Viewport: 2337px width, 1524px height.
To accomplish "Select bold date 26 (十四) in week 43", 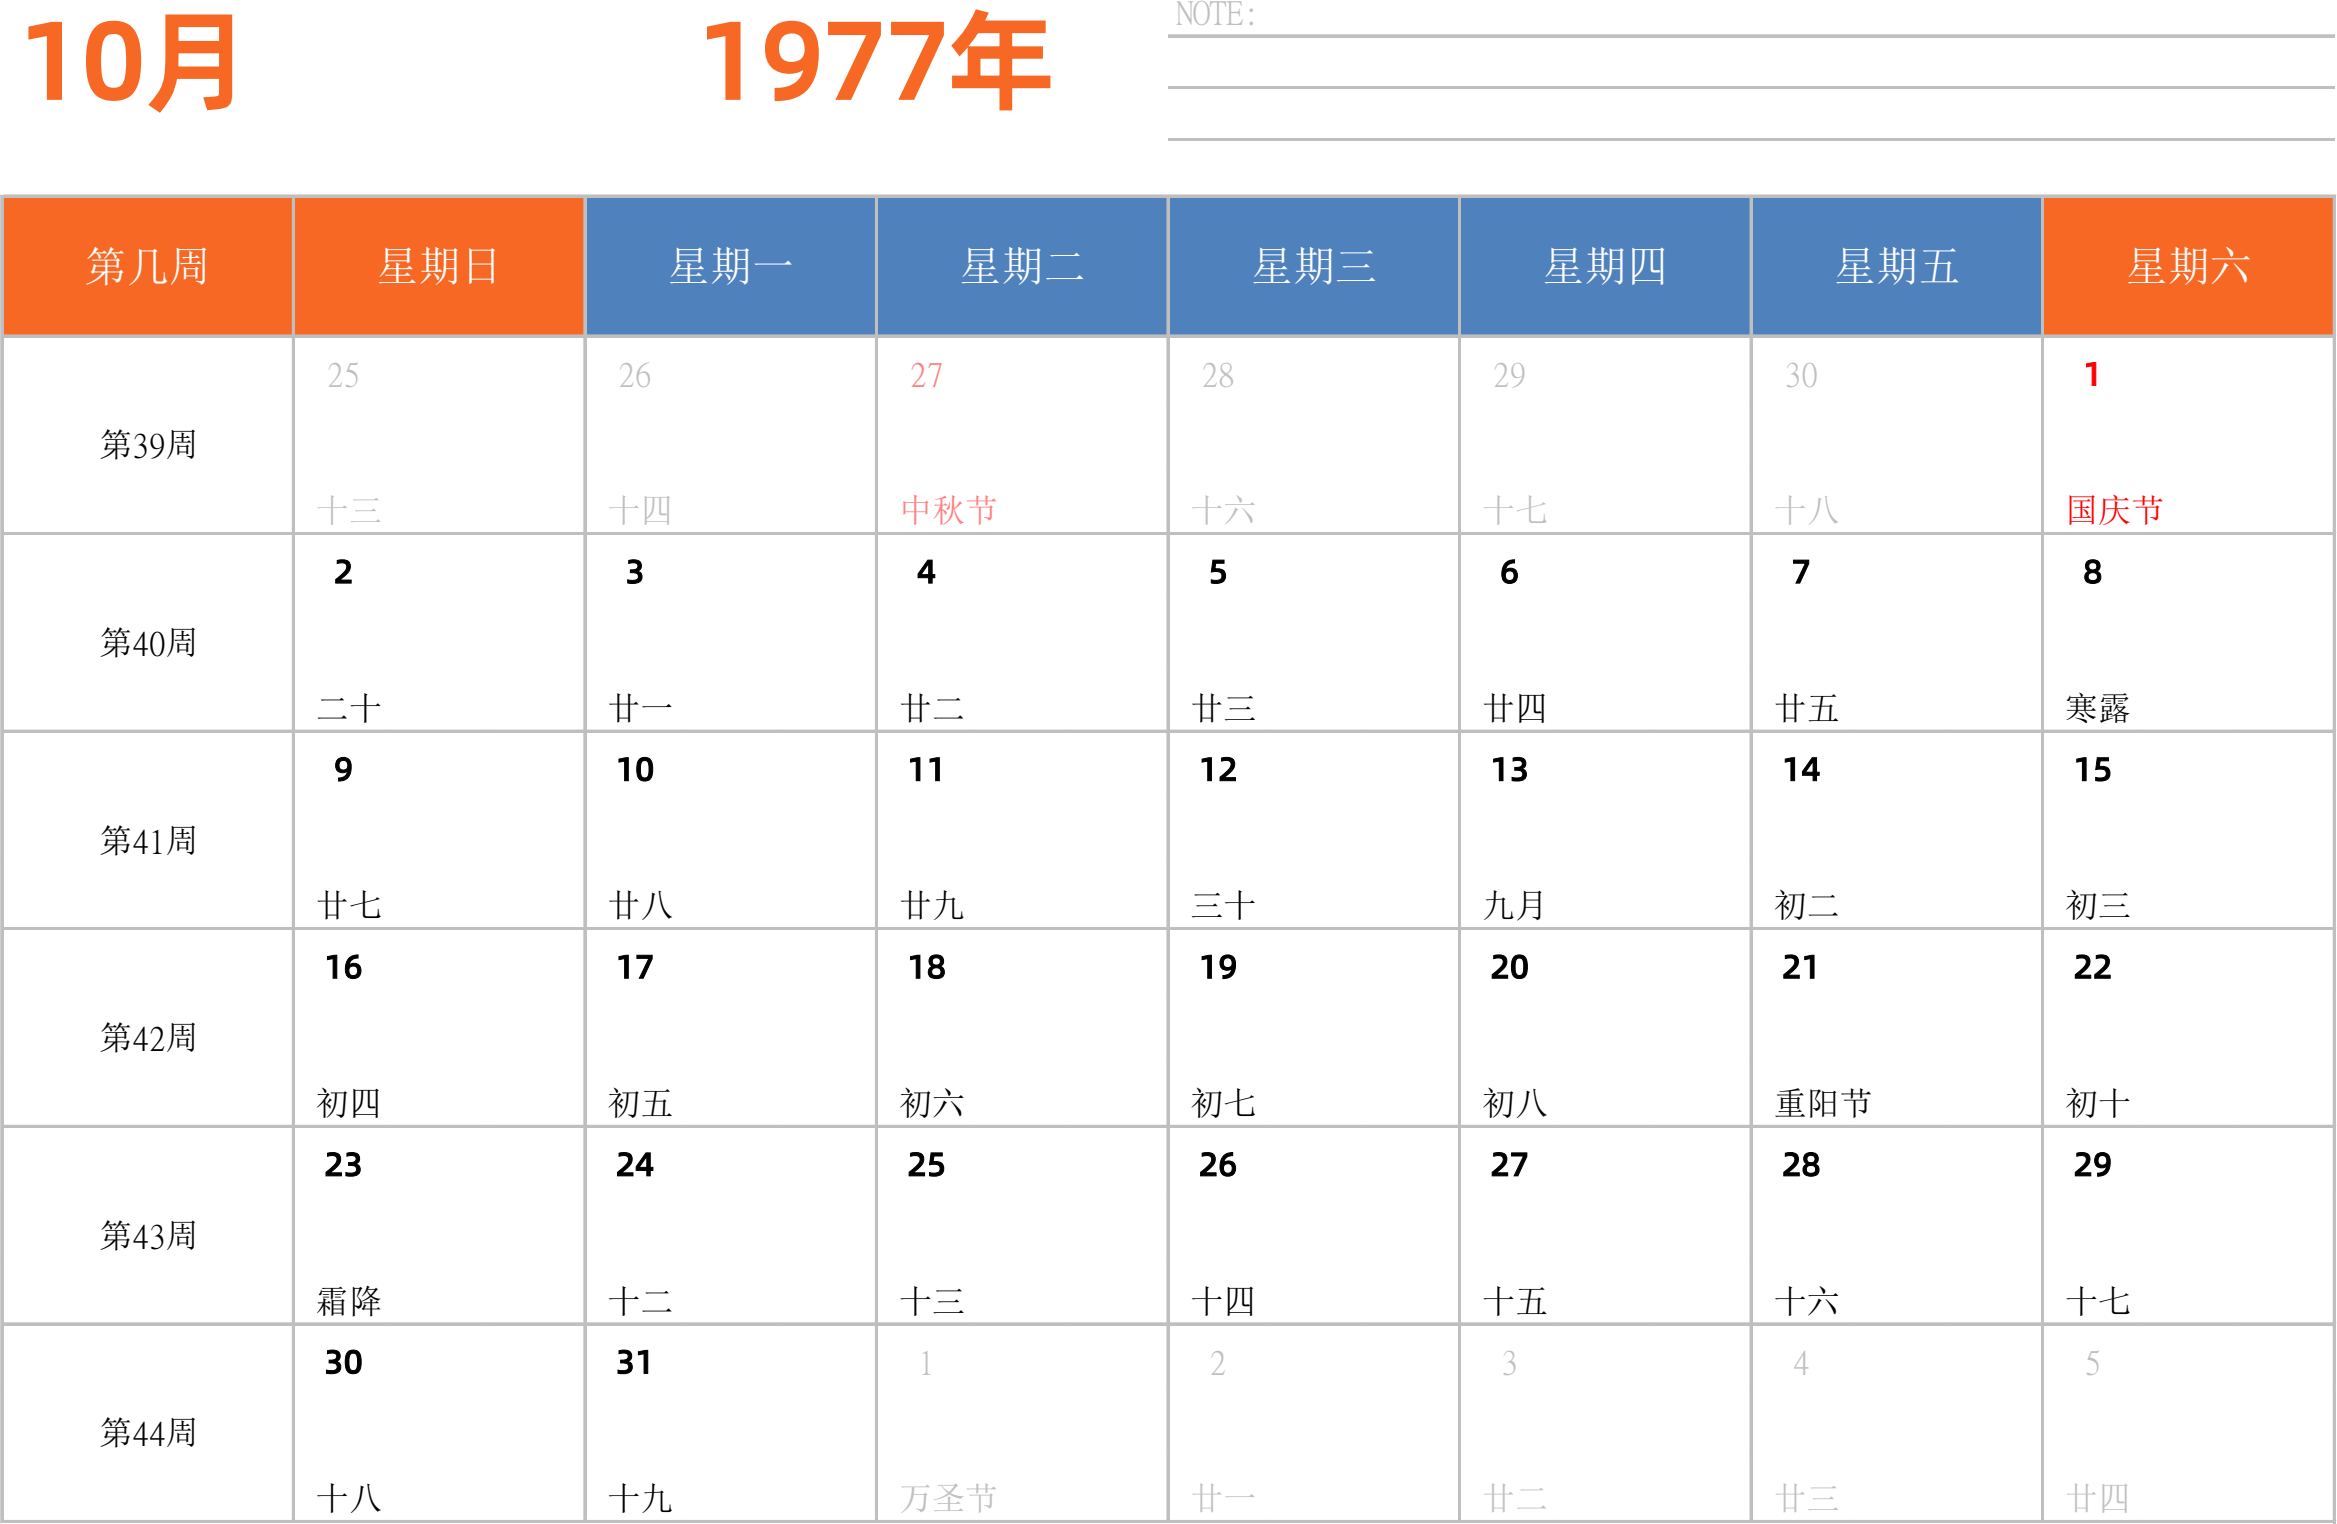I will (x=1218, y=1165).
